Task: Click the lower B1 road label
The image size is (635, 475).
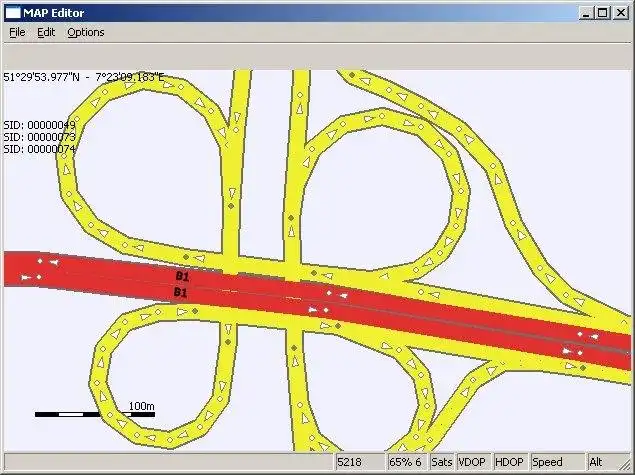Action: click(181, 292)
